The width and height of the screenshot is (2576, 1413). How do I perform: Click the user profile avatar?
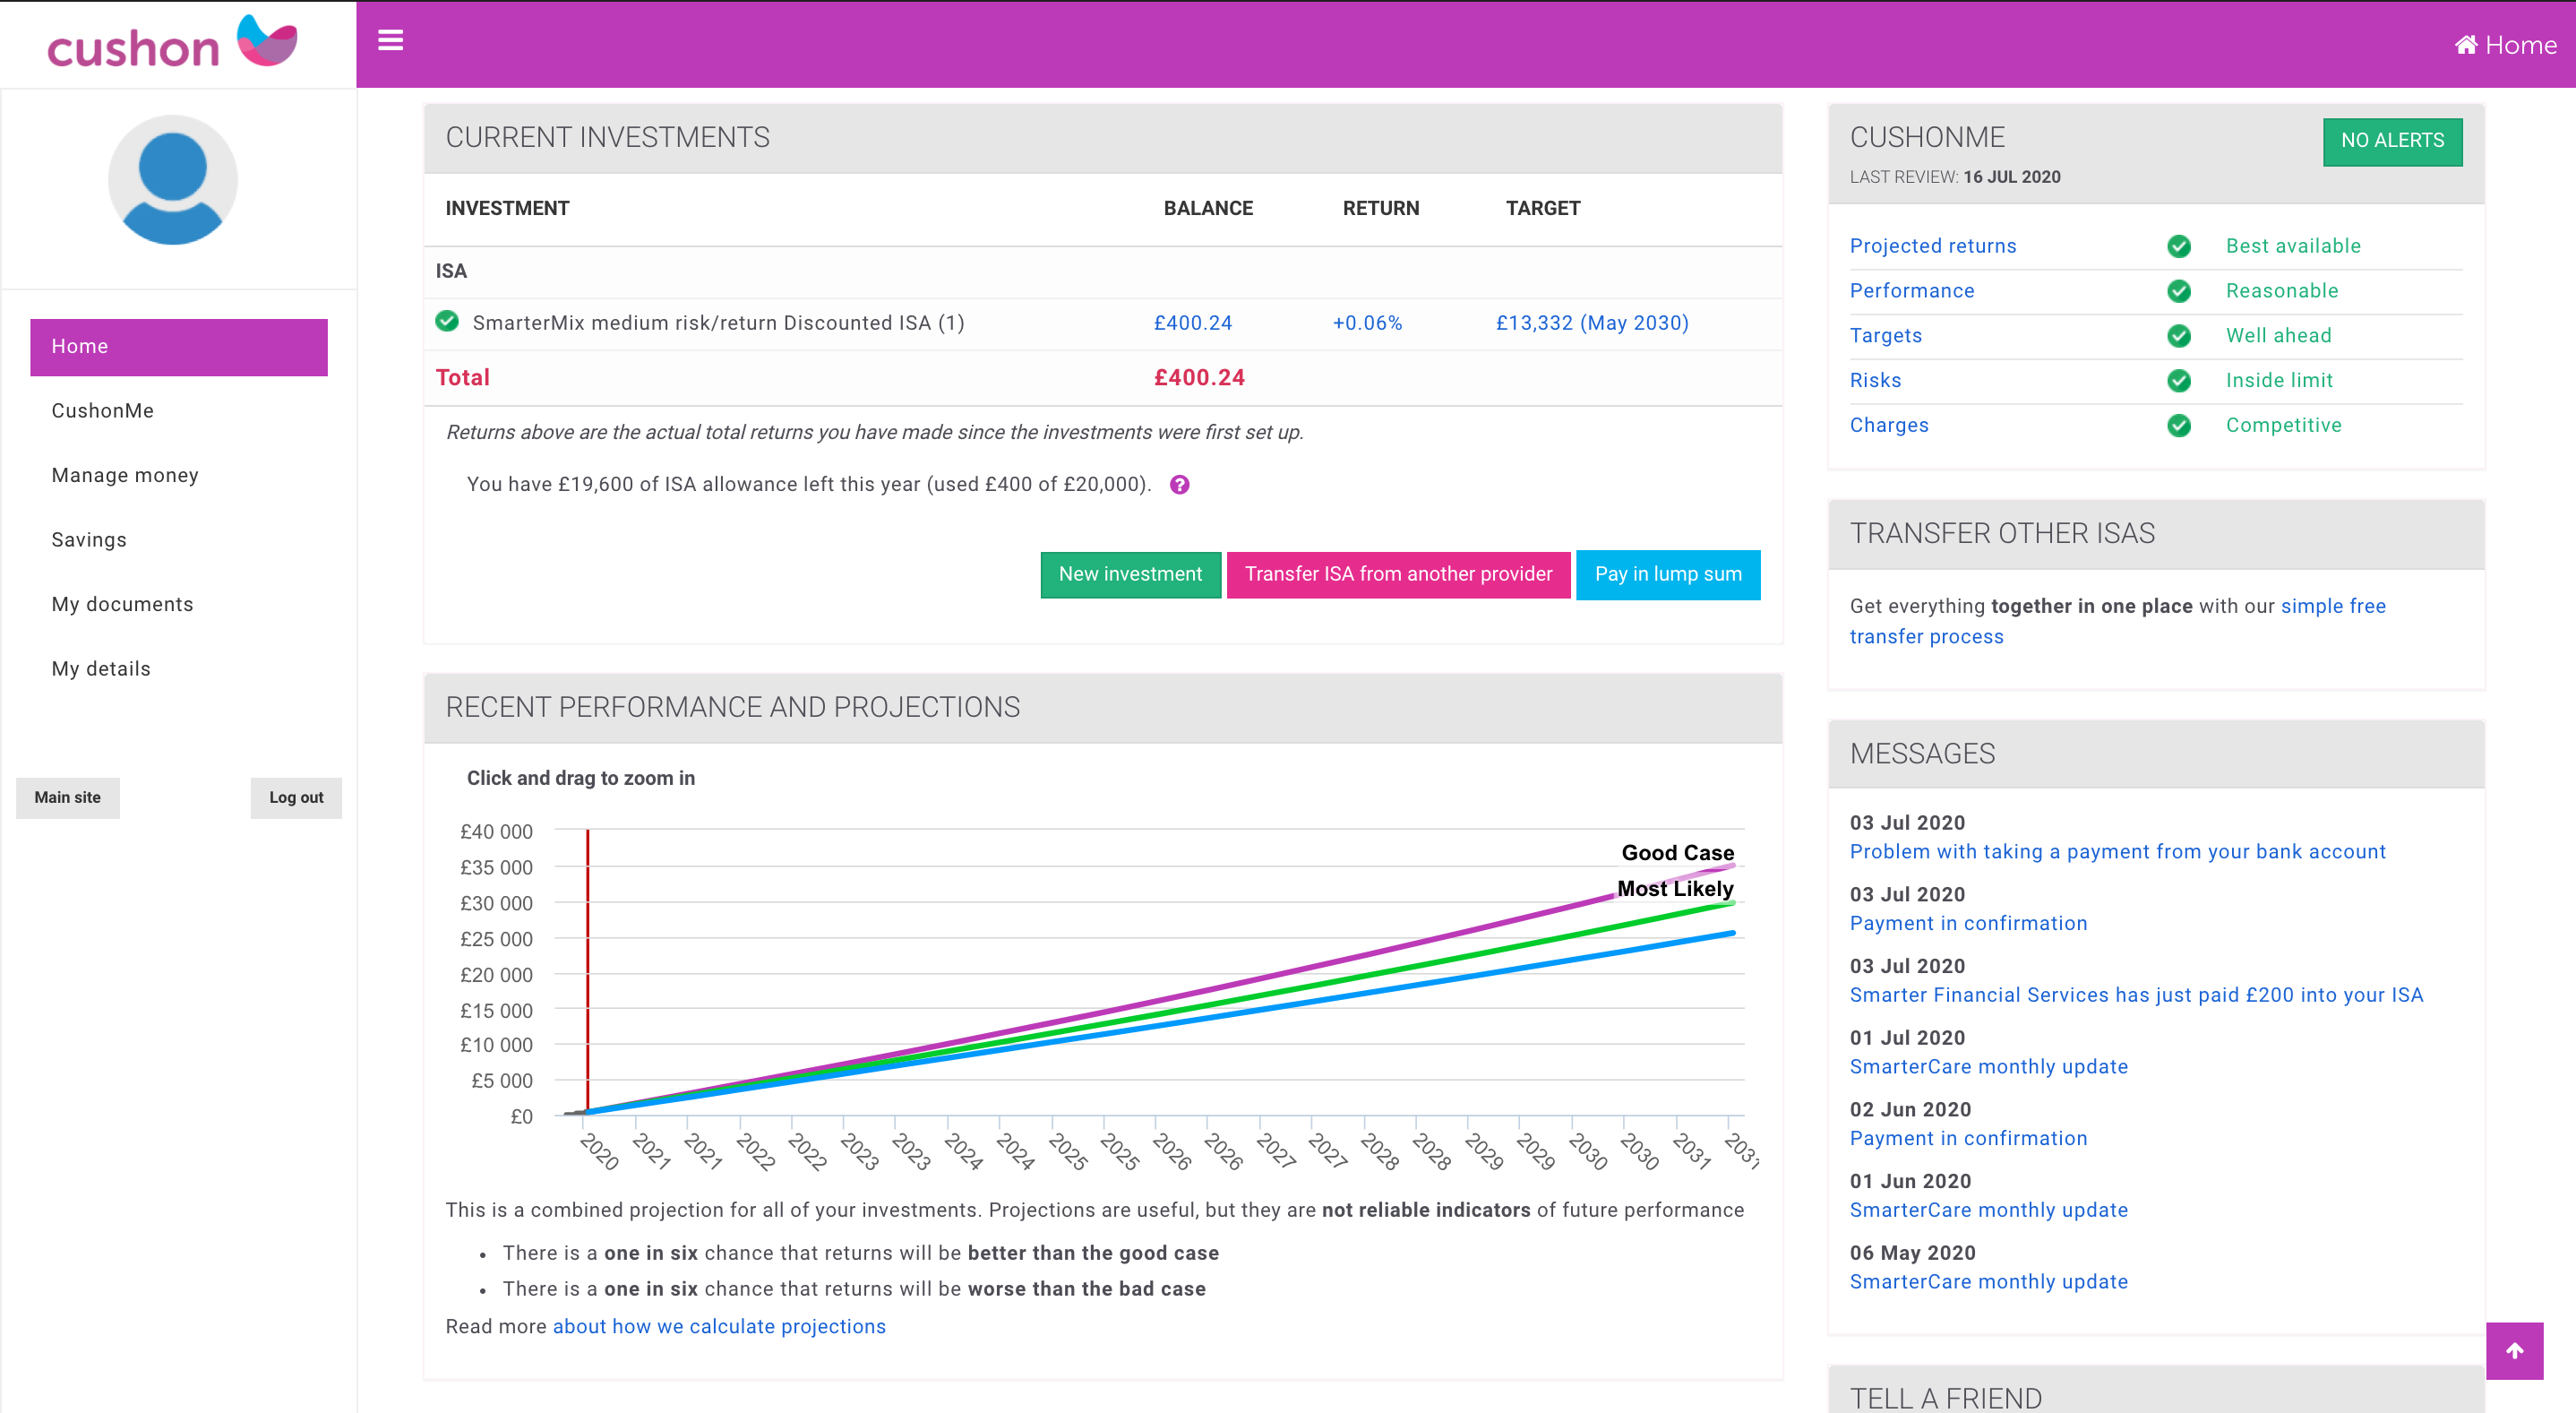[173, 179]
